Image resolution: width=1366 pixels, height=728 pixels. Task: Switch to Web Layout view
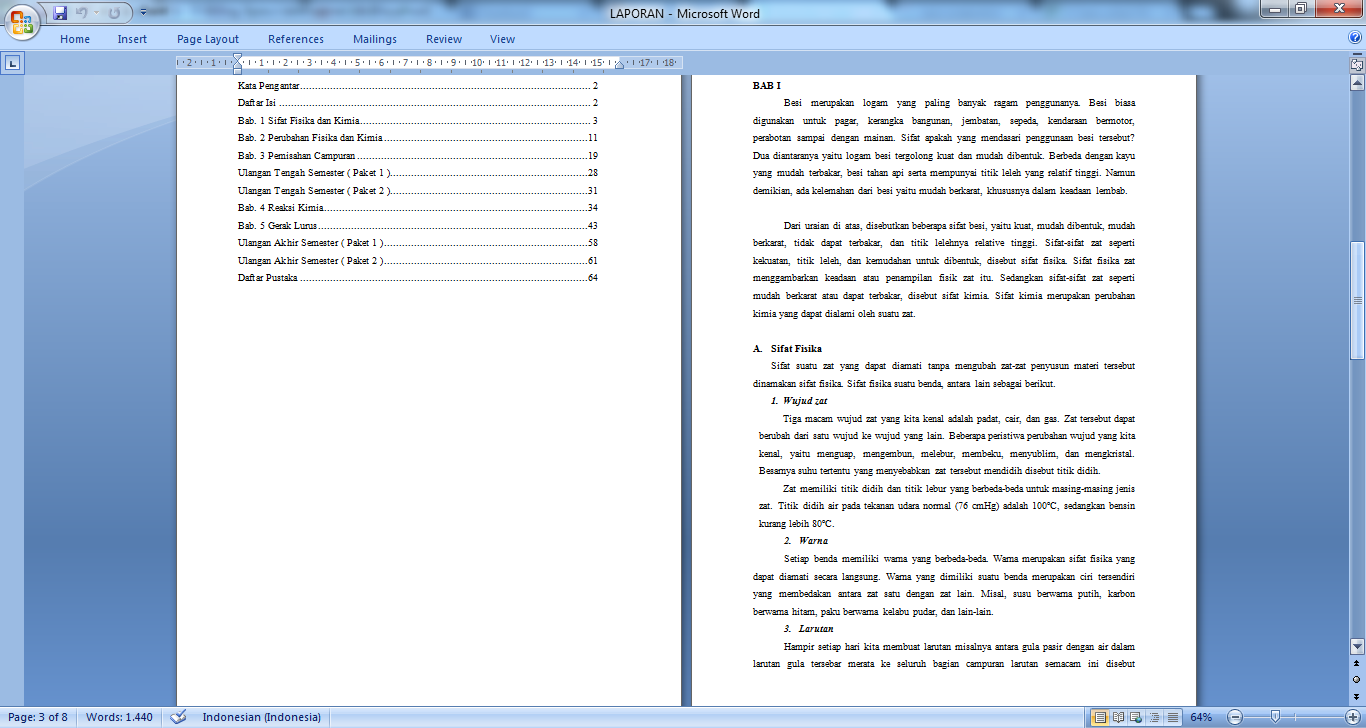[x=1136, y=717]
